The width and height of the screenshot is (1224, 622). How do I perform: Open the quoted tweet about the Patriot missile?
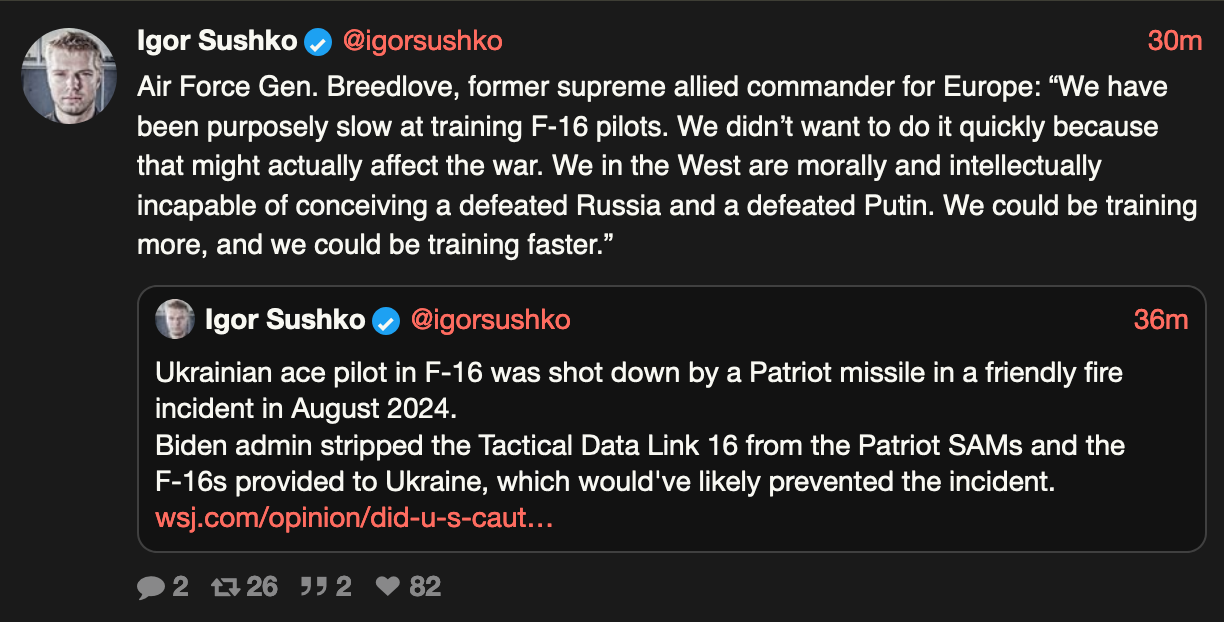tap(672, 419)
